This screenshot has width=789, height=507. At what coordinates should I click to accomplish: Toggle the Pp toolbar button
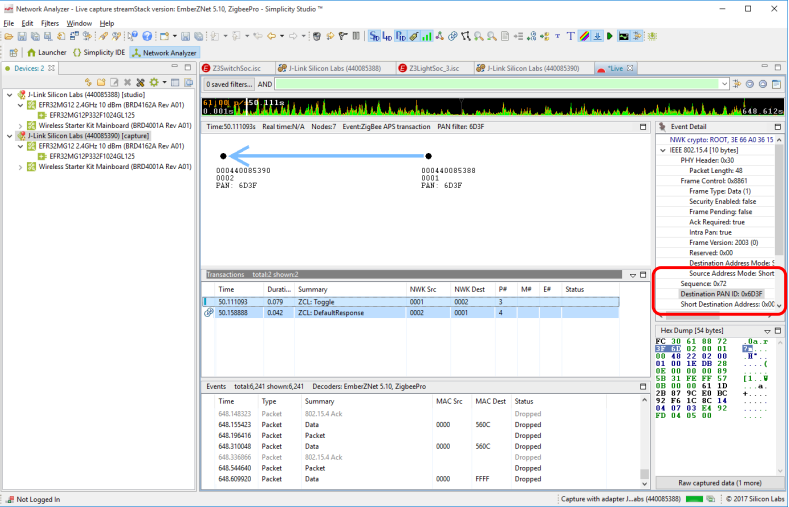click(x=401, y=36)
